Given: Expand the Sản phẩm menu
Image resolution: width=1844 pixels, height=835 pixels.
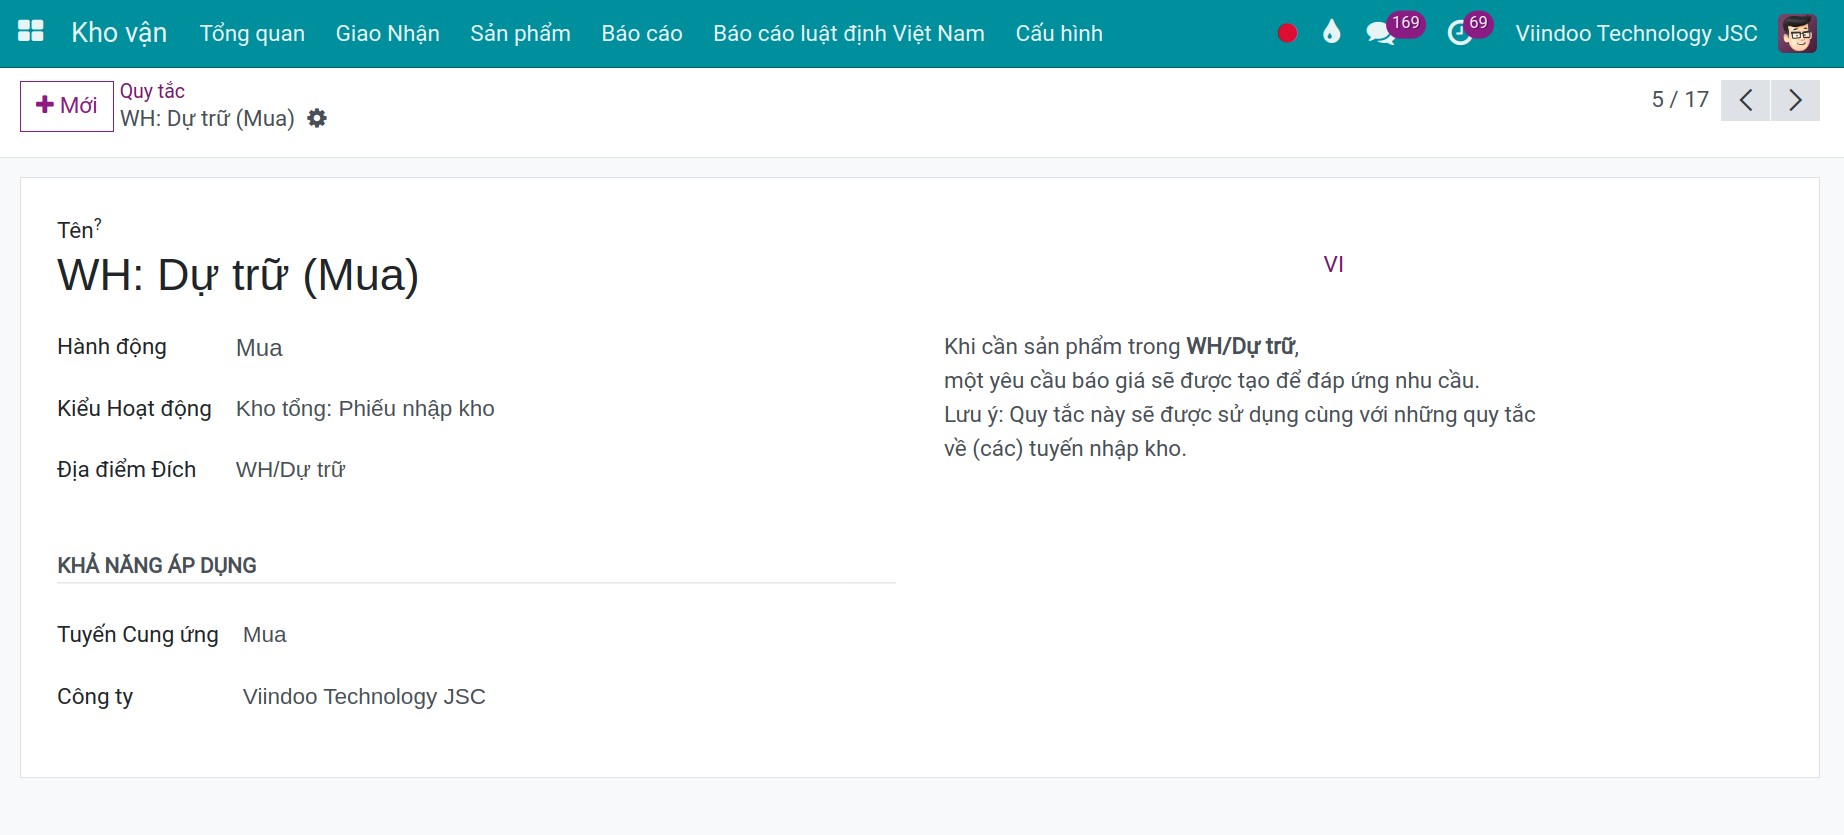Looking at the screenshot, I should click(x=520, y=33).
